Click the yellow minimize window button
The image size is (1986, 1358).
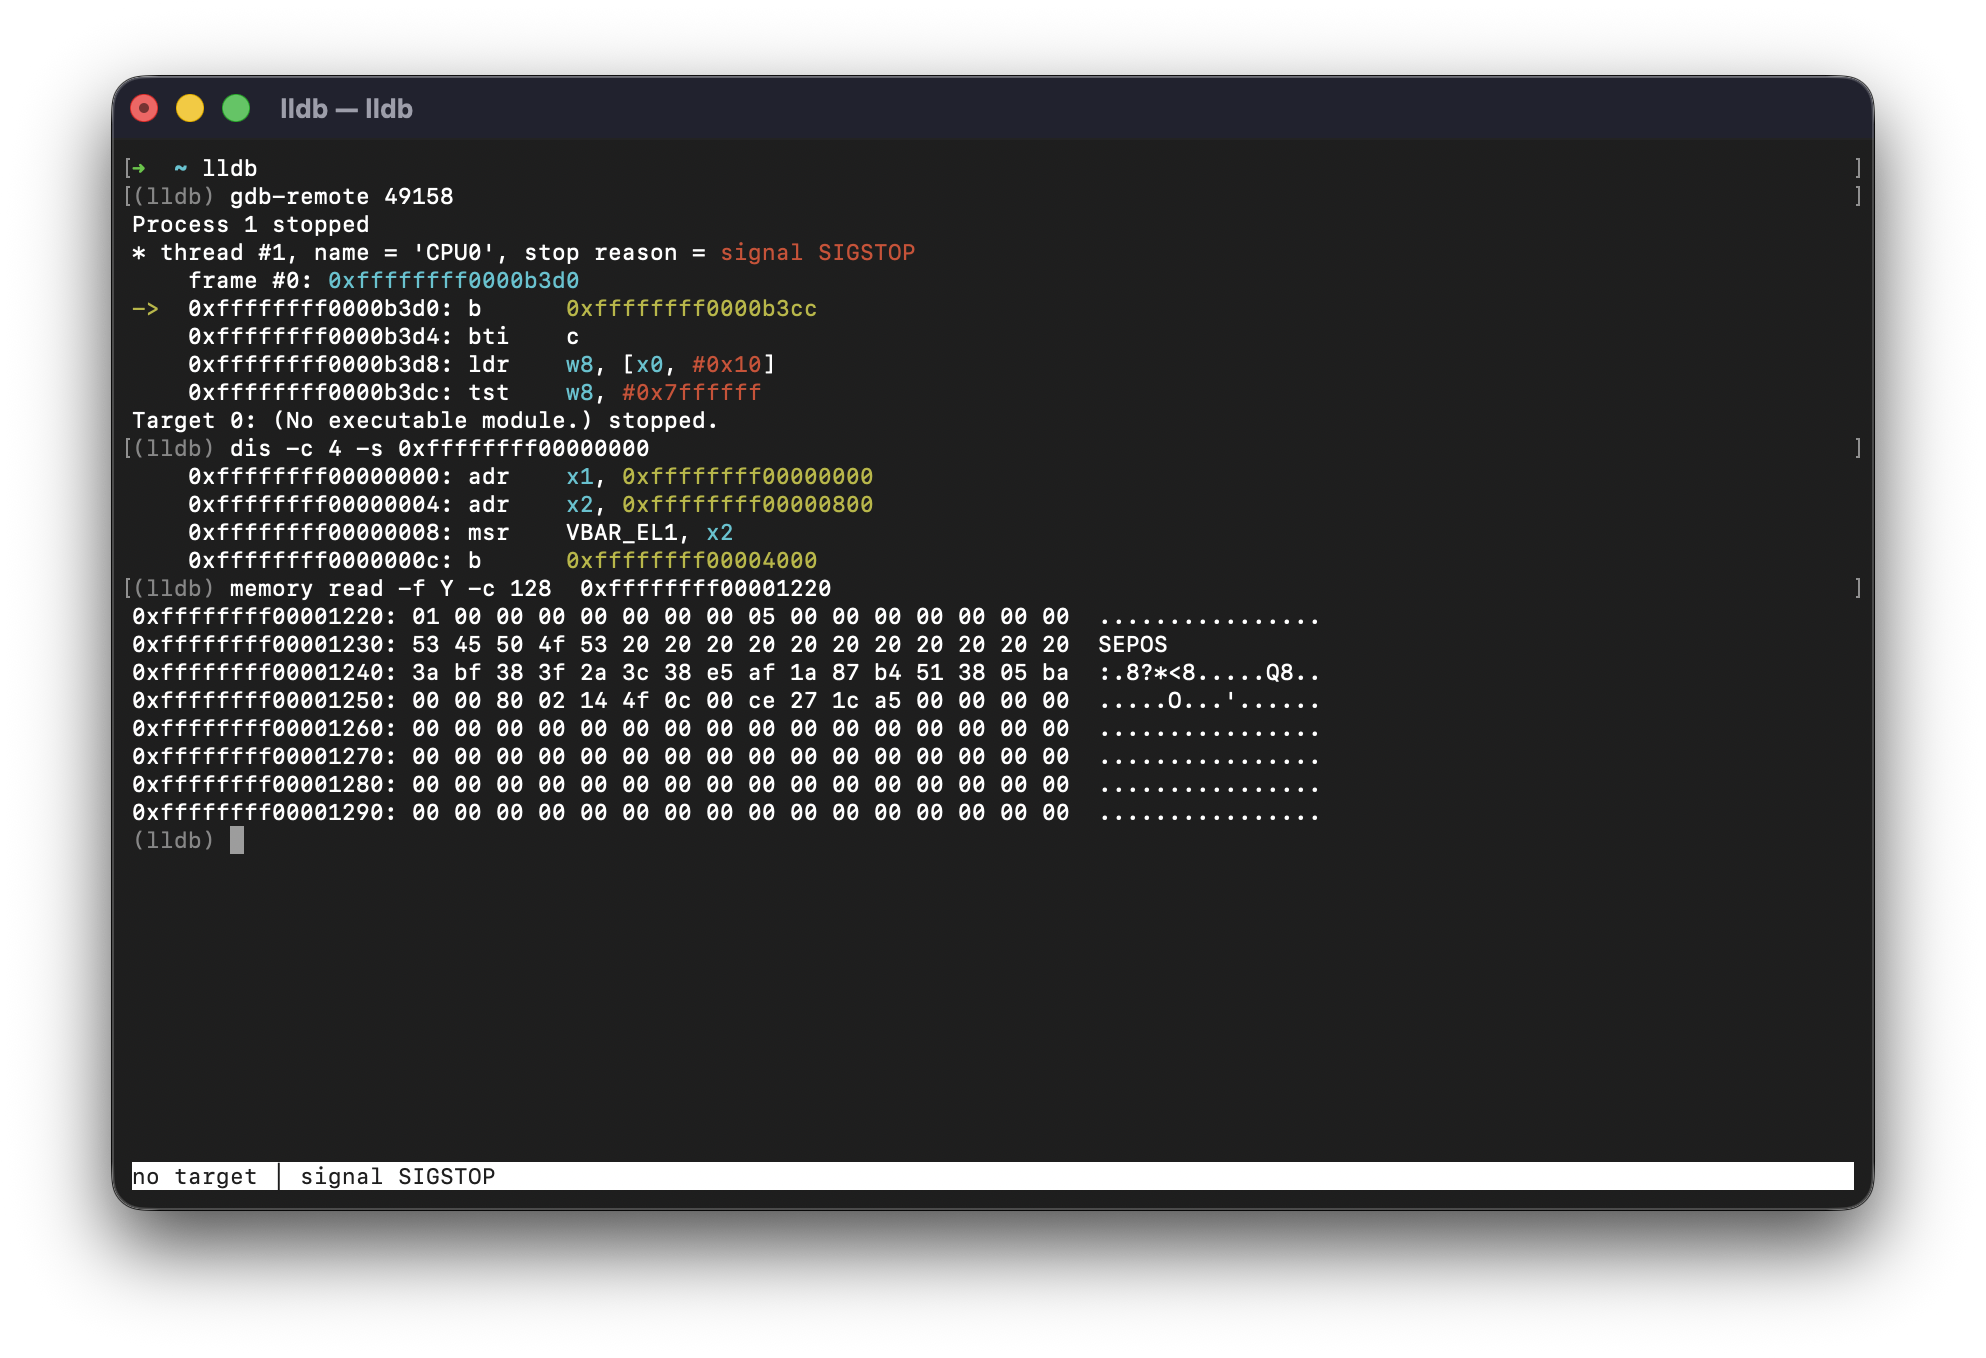pos(190,108)
